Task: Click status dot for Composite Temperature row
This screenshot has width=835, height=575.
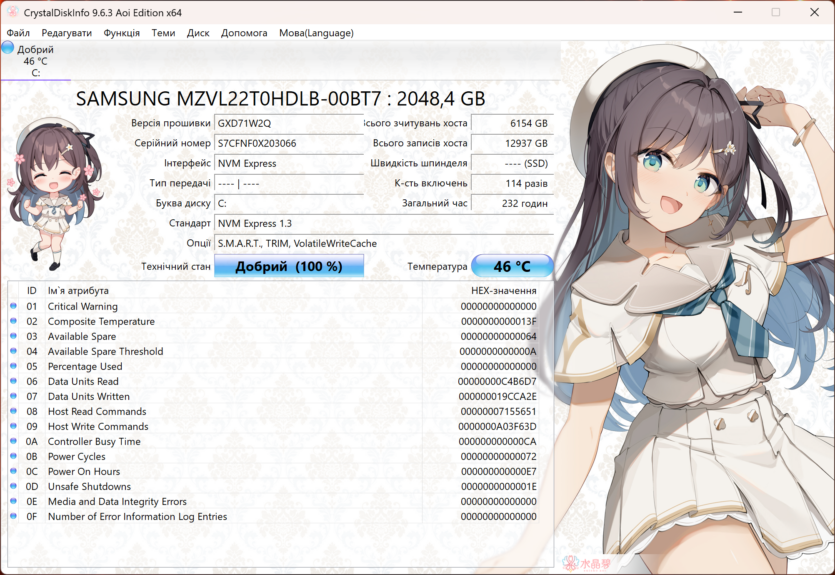Action: point(13,321)
